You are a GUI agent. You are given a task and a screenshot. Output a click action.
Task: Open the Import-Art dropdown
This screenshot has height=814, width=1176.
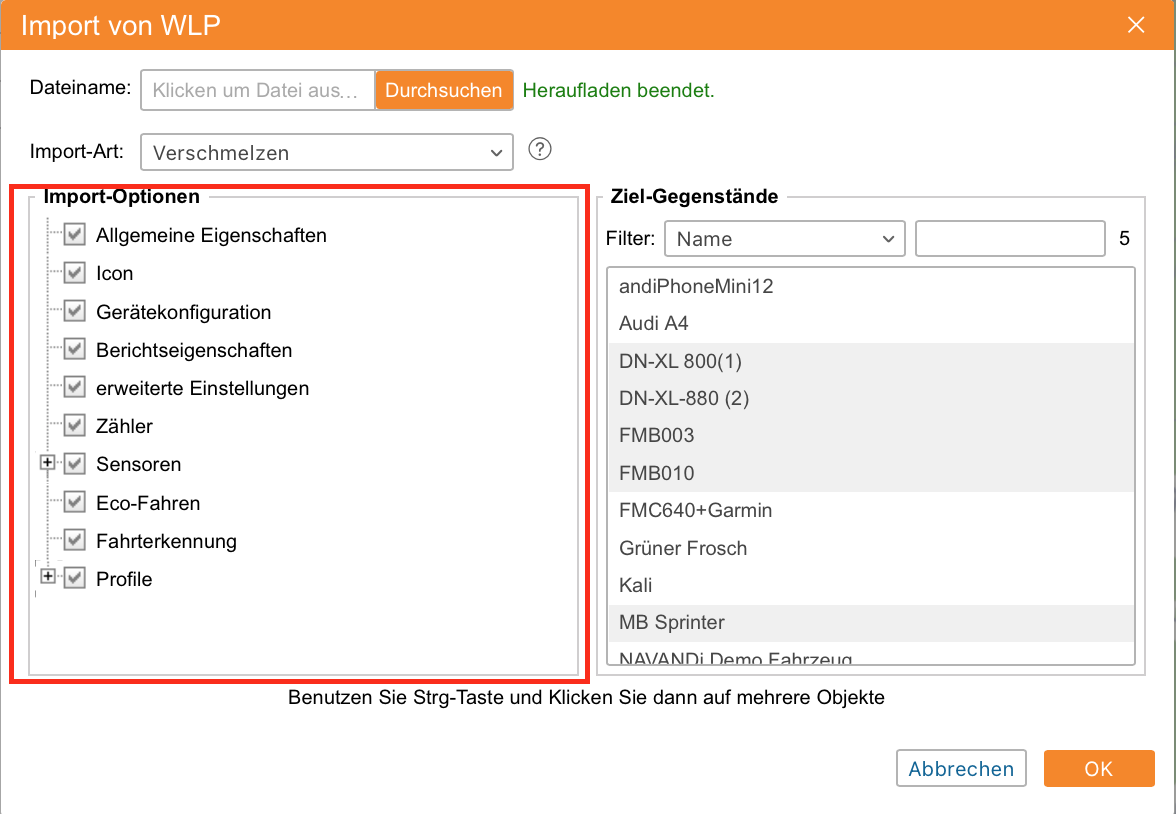click(326, 153)
